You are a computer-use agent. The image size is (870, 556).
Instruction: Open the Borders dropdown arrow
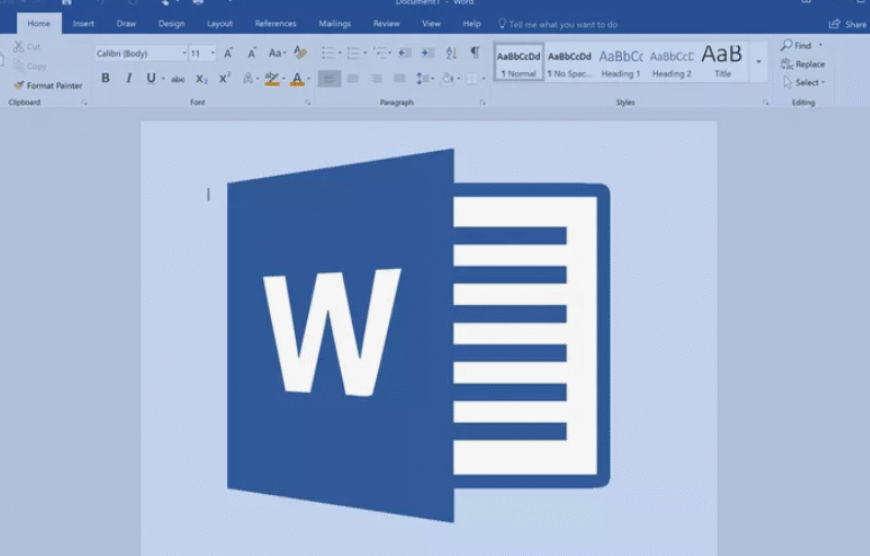point(484,79)
